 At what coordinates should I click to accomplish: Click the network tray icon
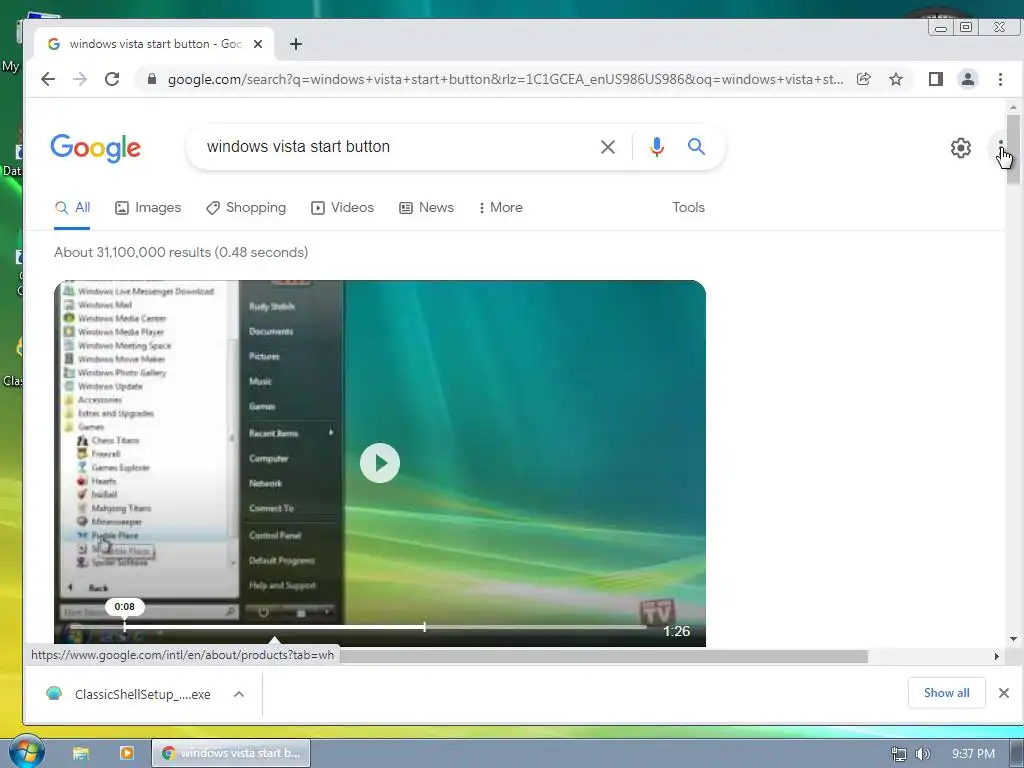pos(899,754)
